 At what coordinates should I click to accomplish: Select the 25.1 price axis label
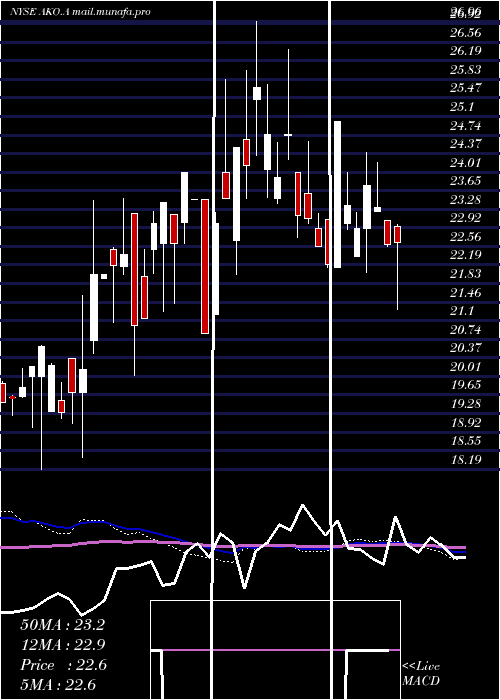pyautogui.click(x=462, y=107)
